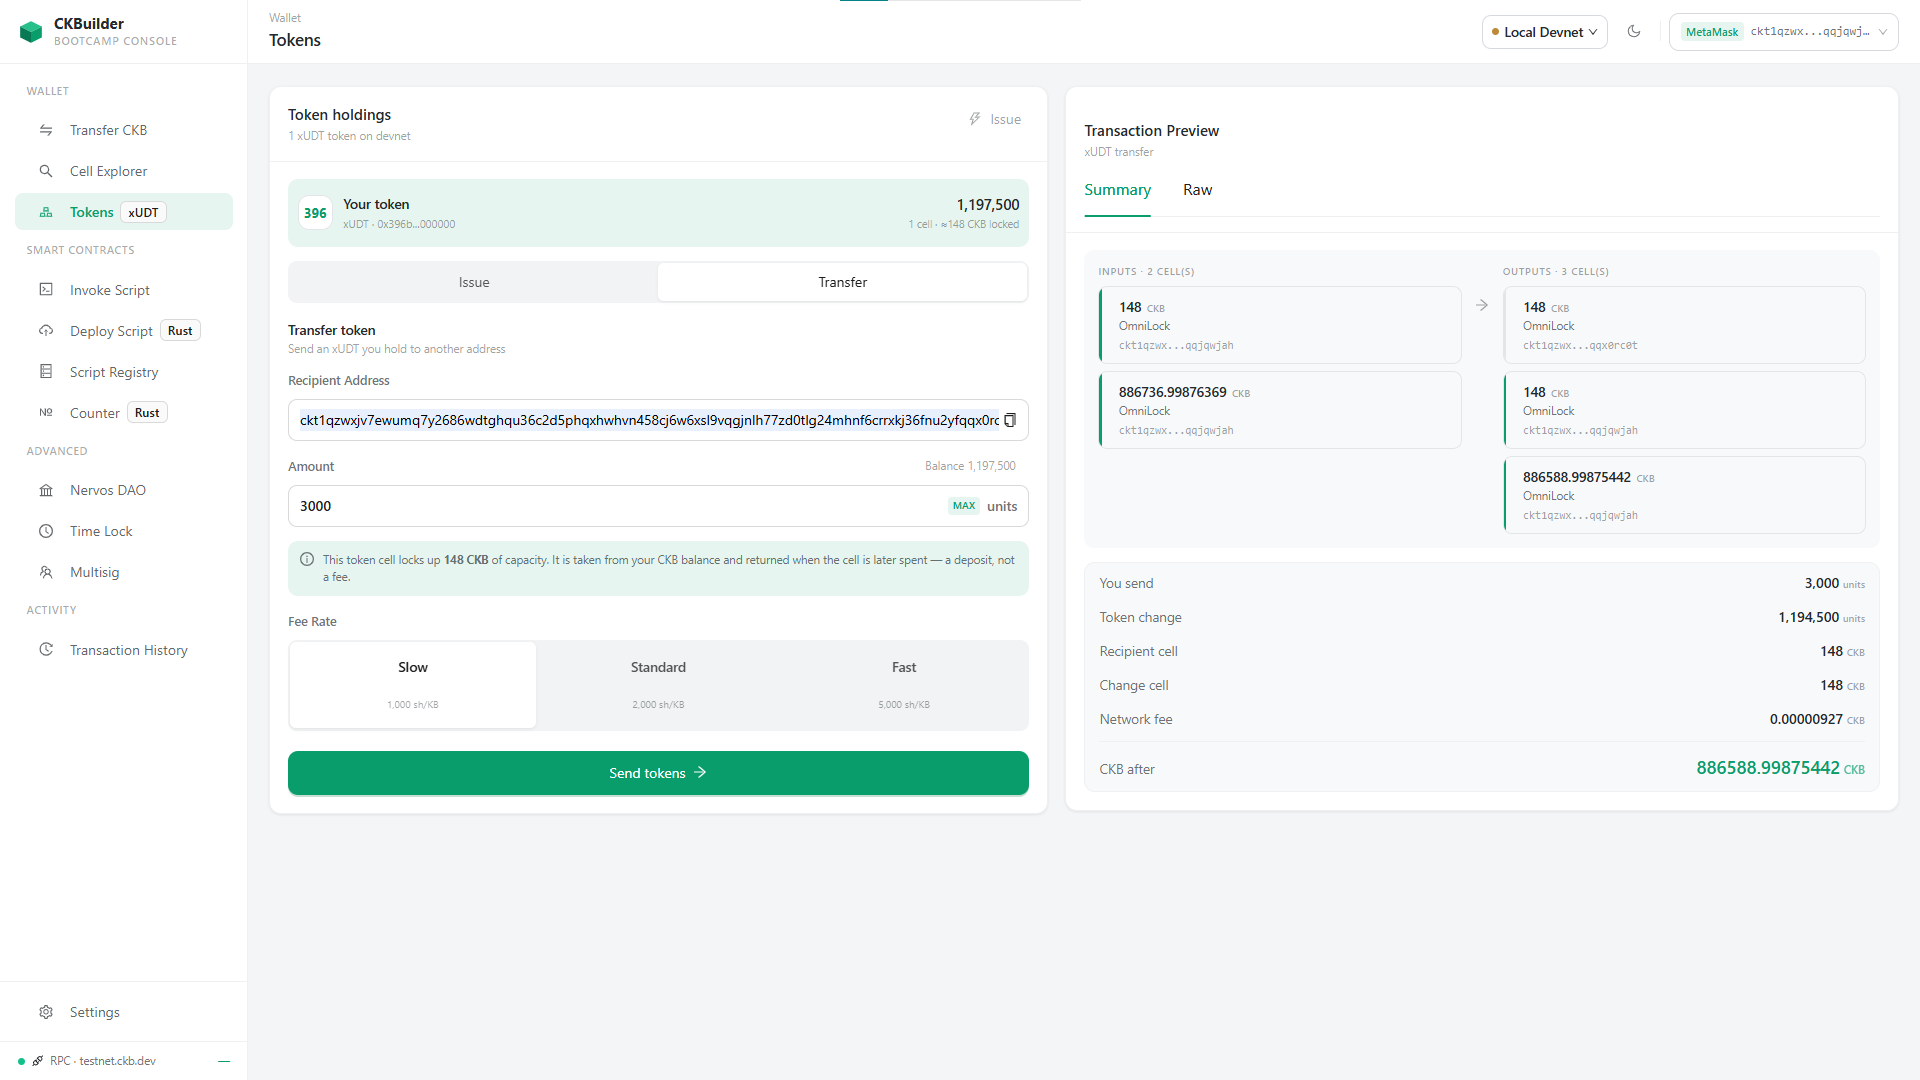
Task: Select the Slow fee rate option
Action: point(413,685)
